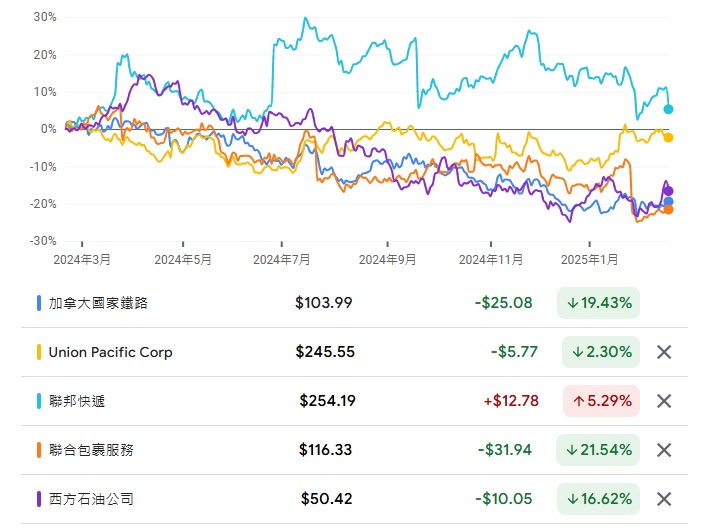708x529 pixels.
Task: Click the $254.19 price value
Action: coord(327,401)
